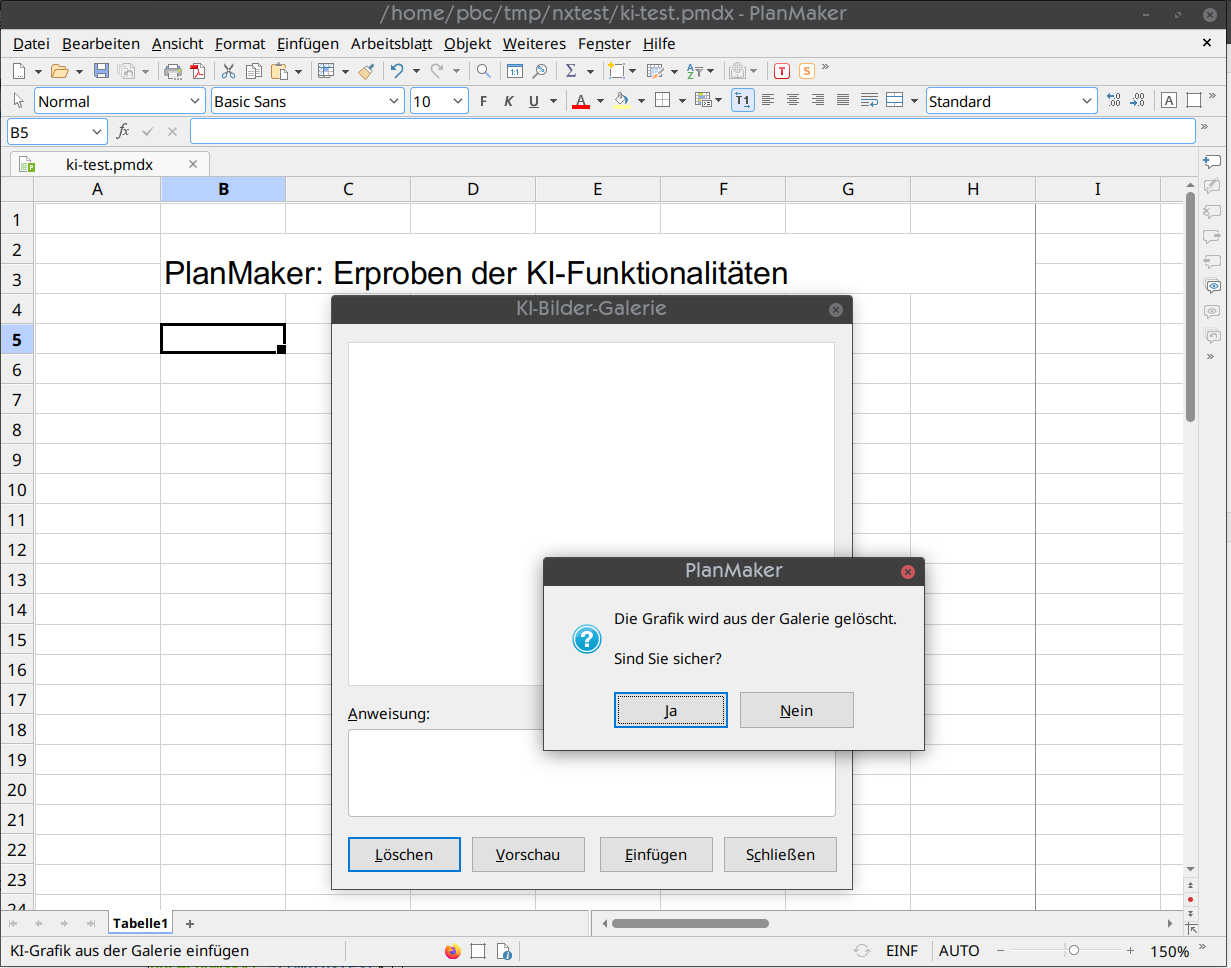Click the yellow fill color bucket
Screen dimensions: 1231x968
coord(622,101)
